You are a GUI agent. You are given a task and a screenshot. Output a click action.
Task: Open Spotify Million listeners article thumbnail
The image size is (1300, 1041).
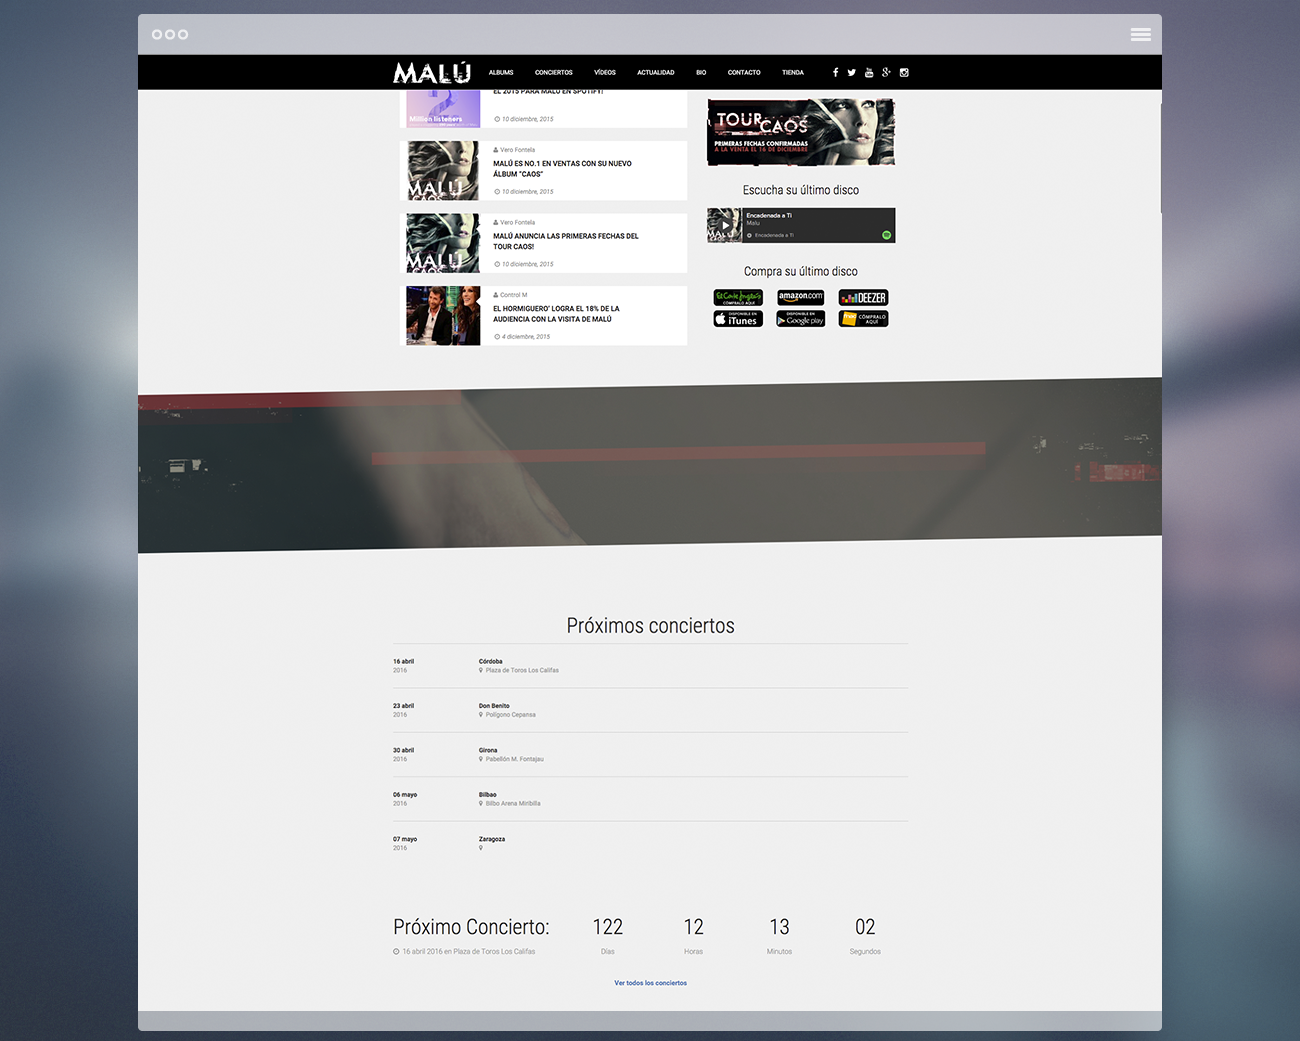443,108
